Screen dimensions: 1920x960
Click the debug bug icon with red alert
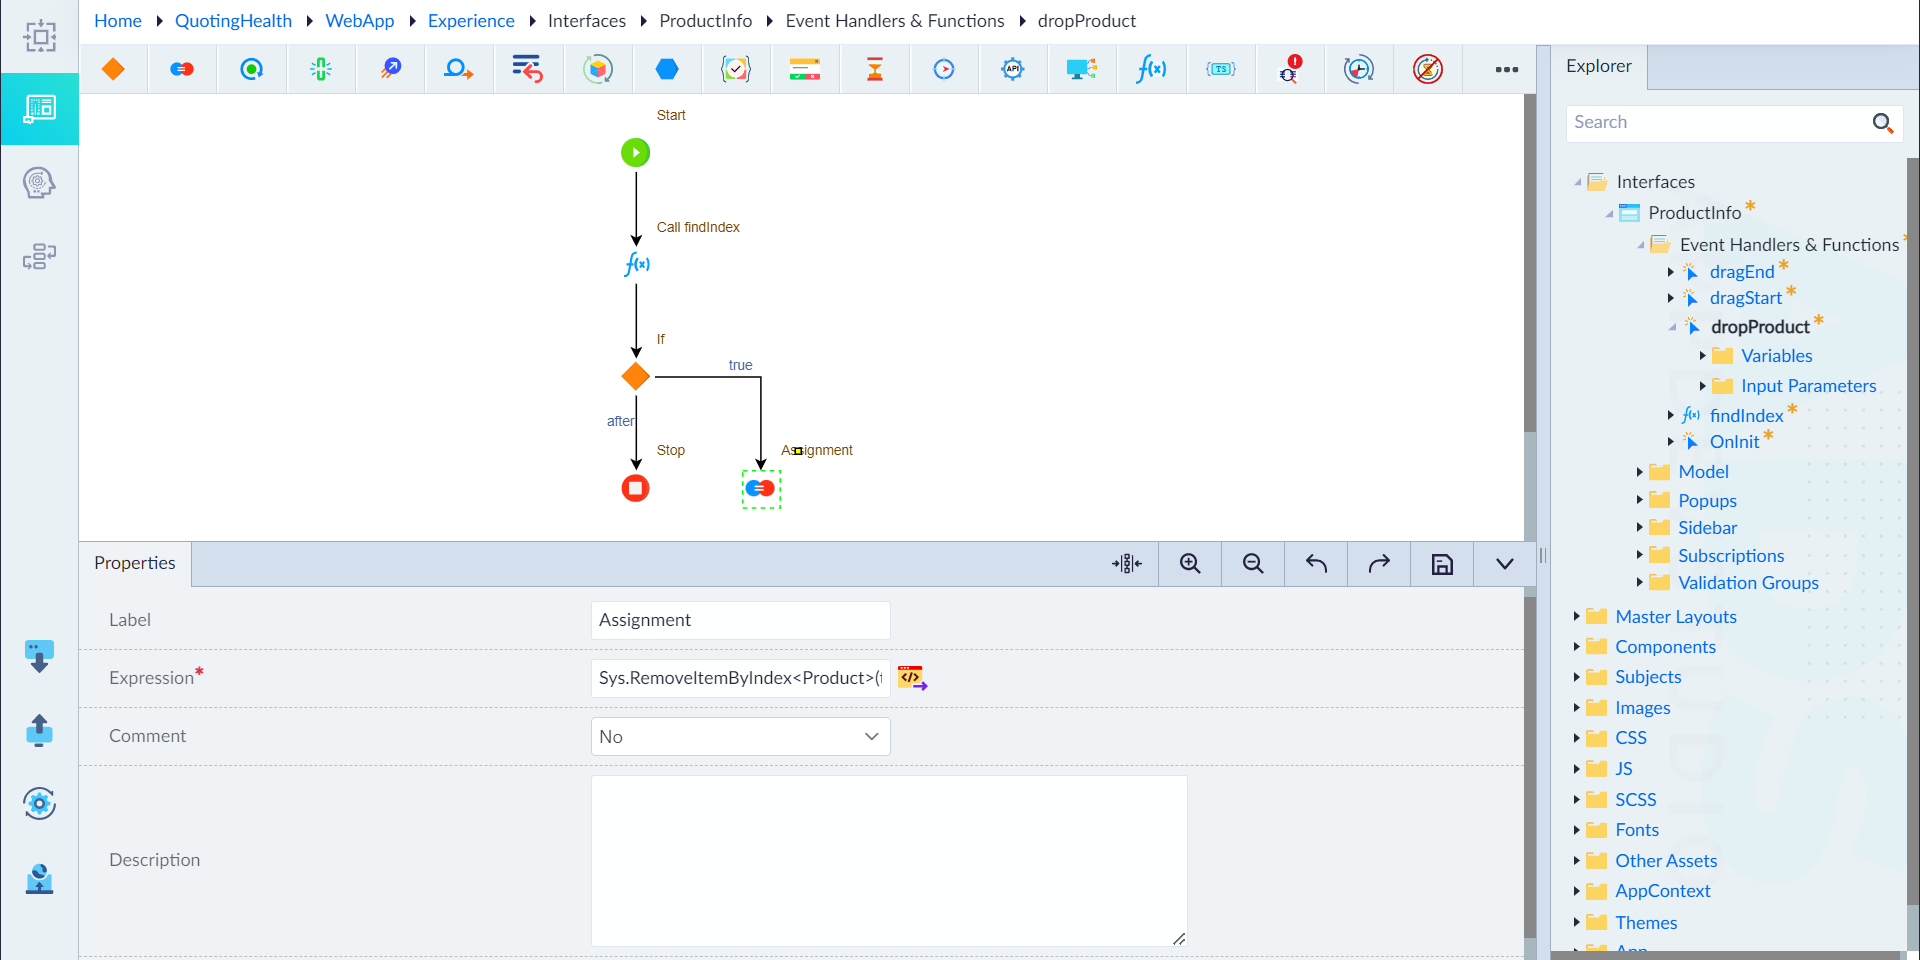1290,69
